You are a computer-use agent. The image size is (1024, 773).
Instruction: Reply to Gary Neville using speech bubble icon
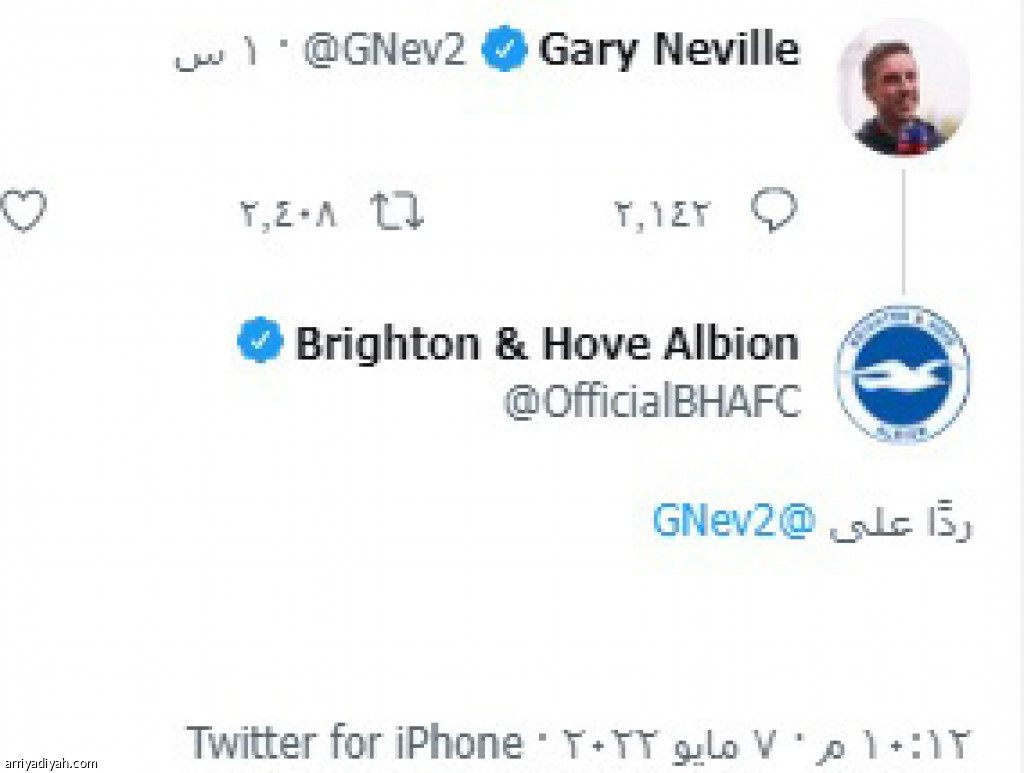pos(774,210)
